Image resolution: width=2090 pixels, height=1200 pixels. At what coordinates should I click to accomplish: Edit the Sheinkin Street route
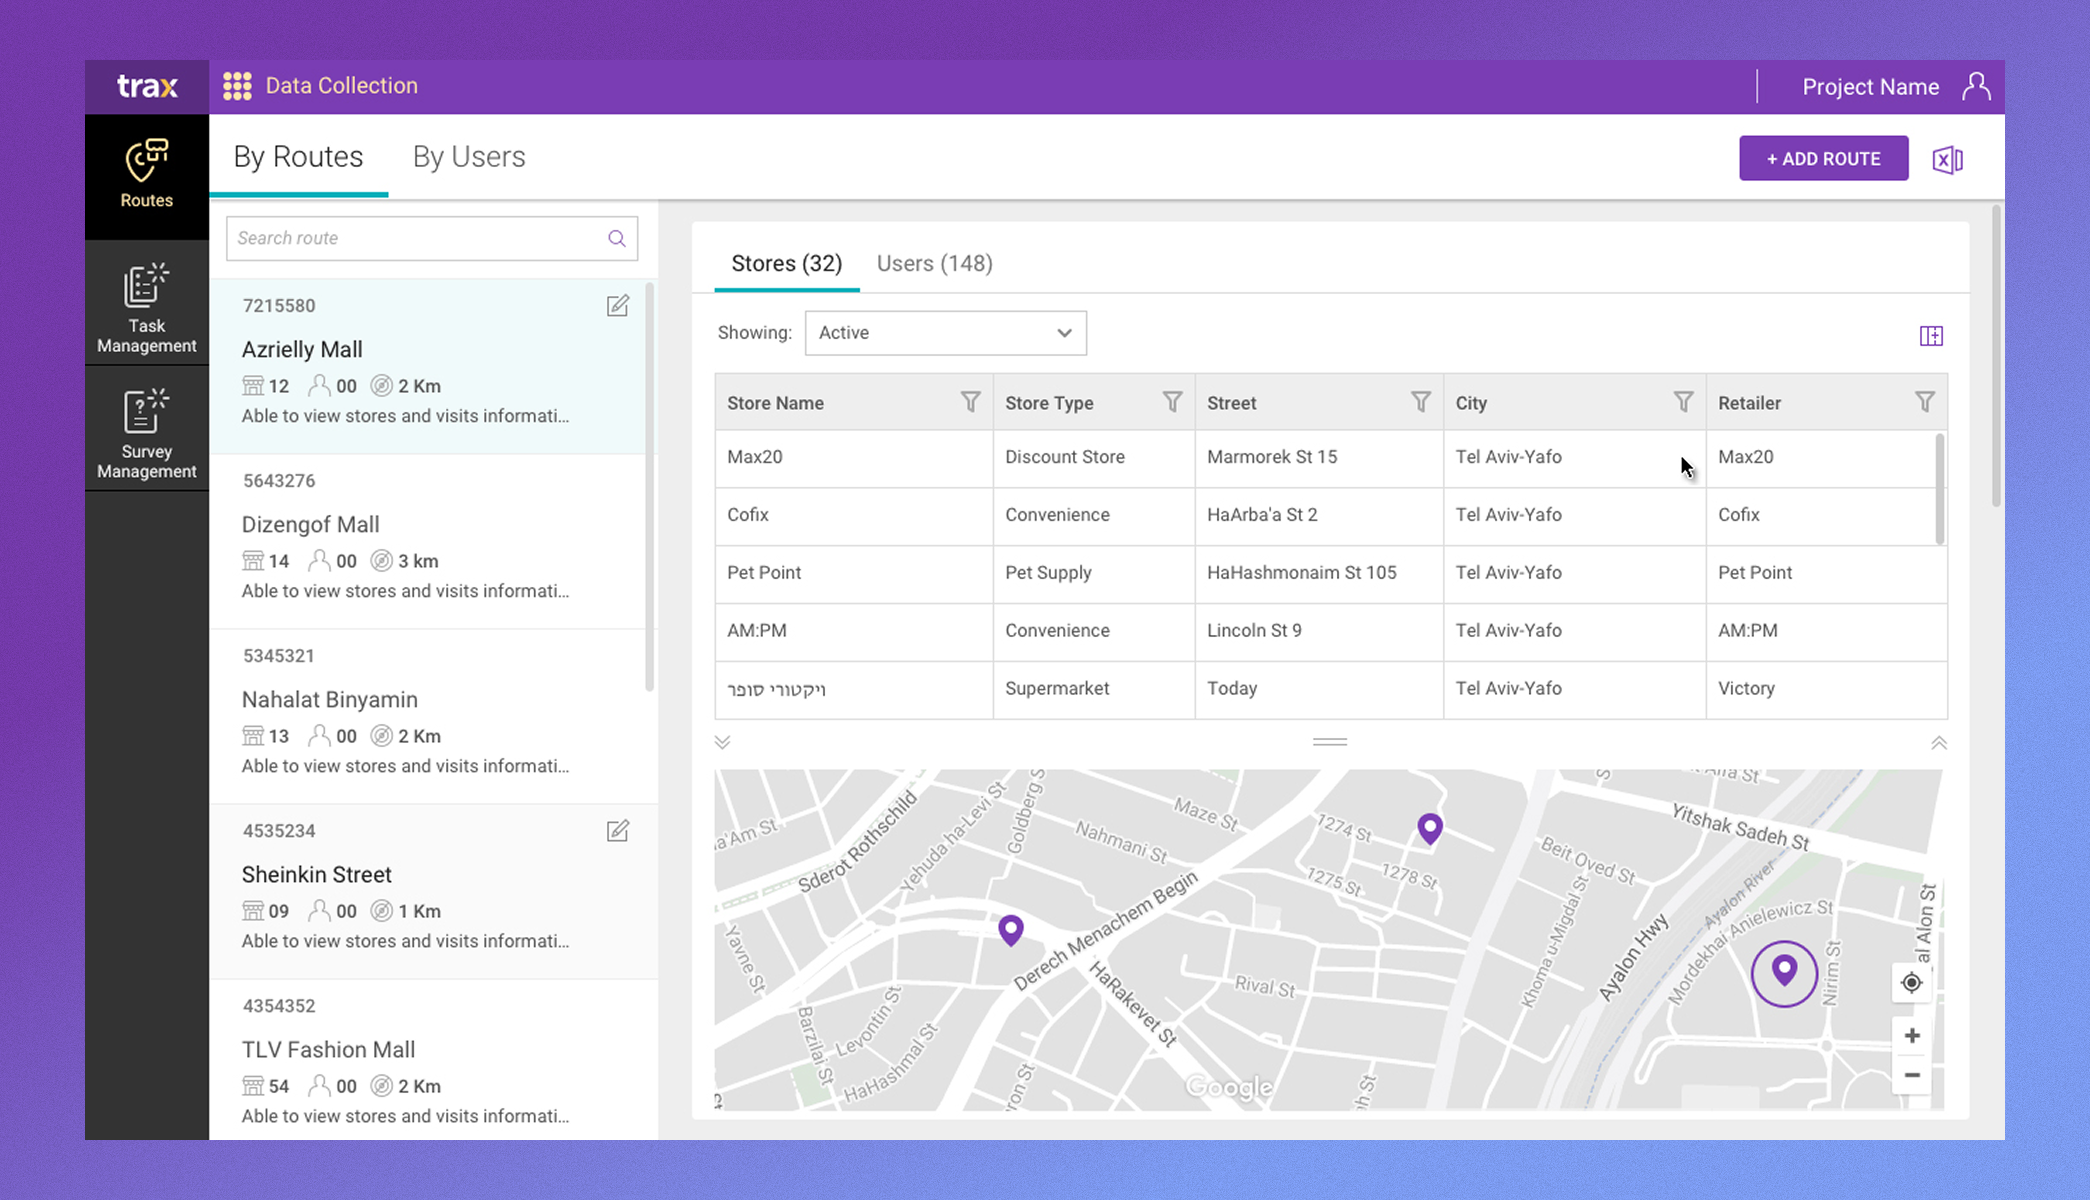pos(618,831)
